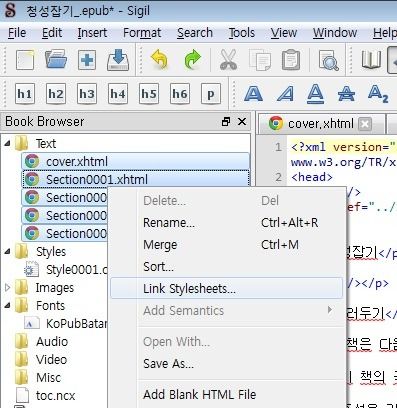Open the Insert menu
This screenshot has width=397, height=408.
(92, 33)
